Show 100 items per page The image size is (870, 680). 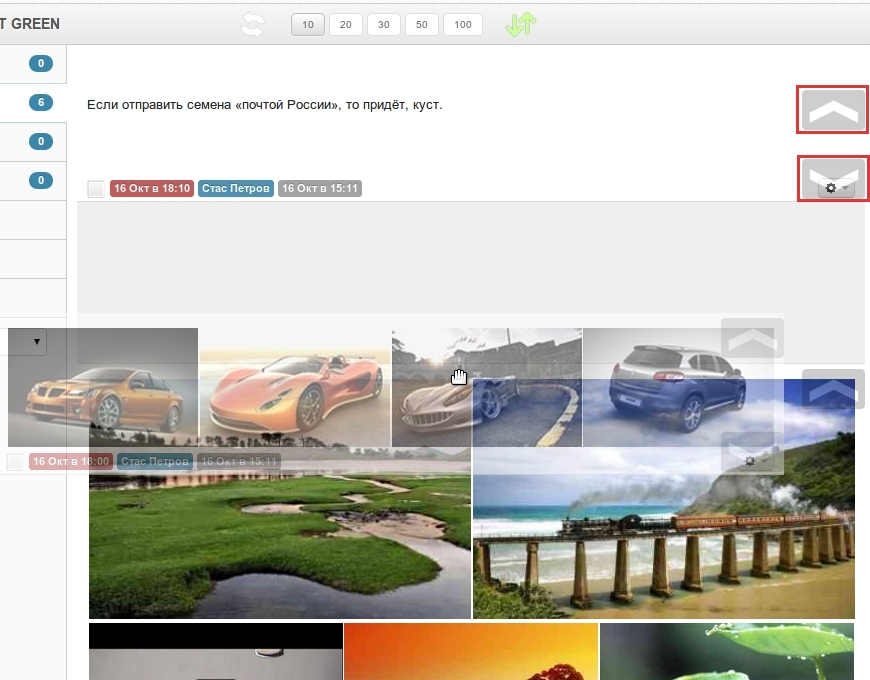[x=462, y=25]
